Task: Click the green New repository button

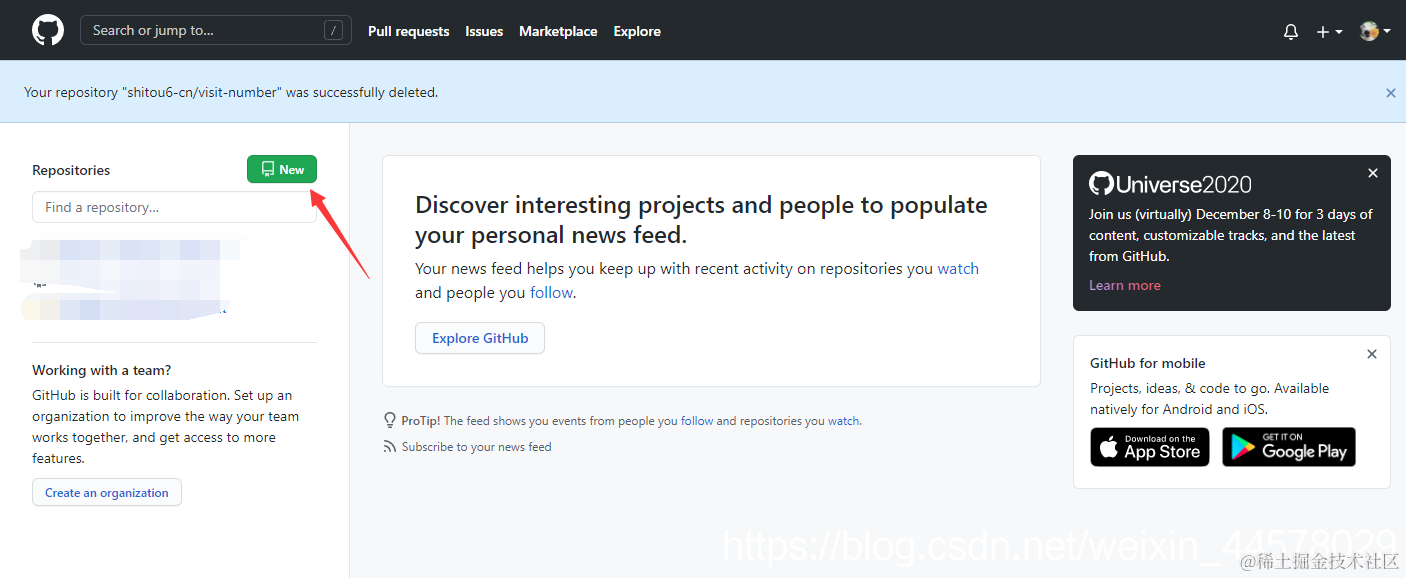Action: (x=282, y=170)
